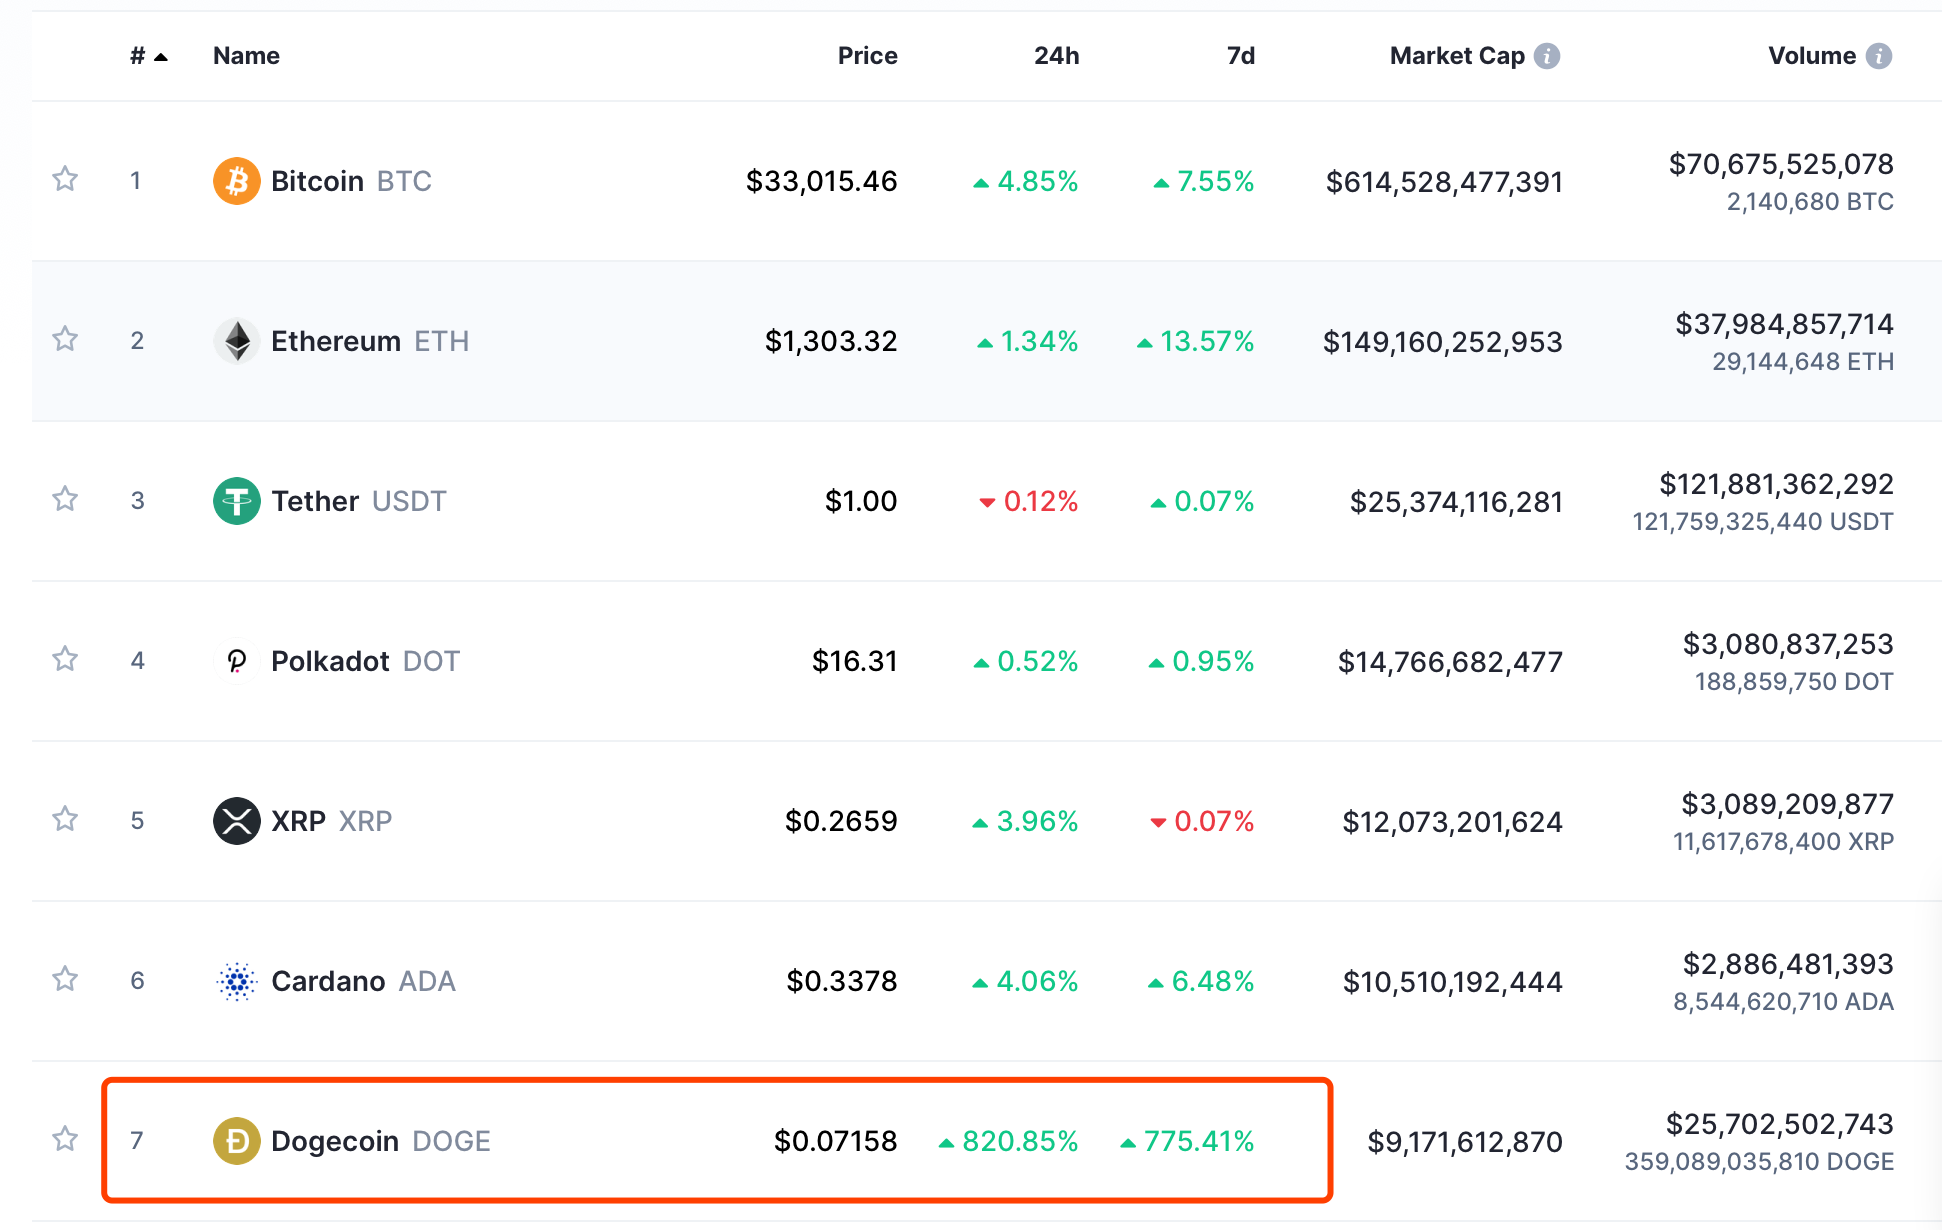Click the Dogecoin market cap value
Viewport: 1942px width, 1230px height.
tap(1464, 1141)
